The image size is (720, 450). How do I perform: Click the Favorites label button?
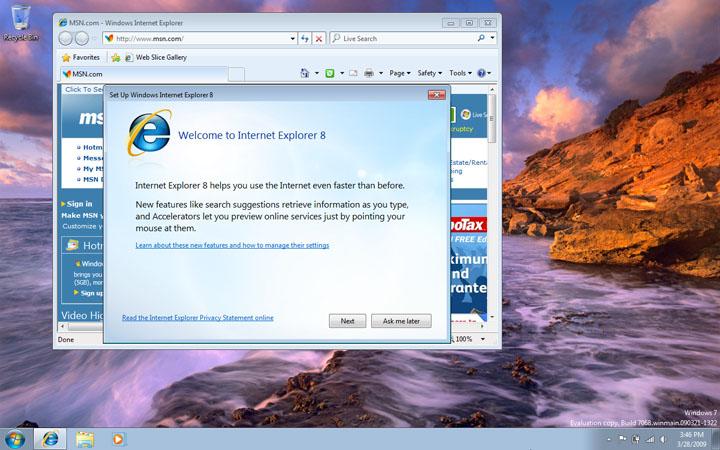(86, 57)
